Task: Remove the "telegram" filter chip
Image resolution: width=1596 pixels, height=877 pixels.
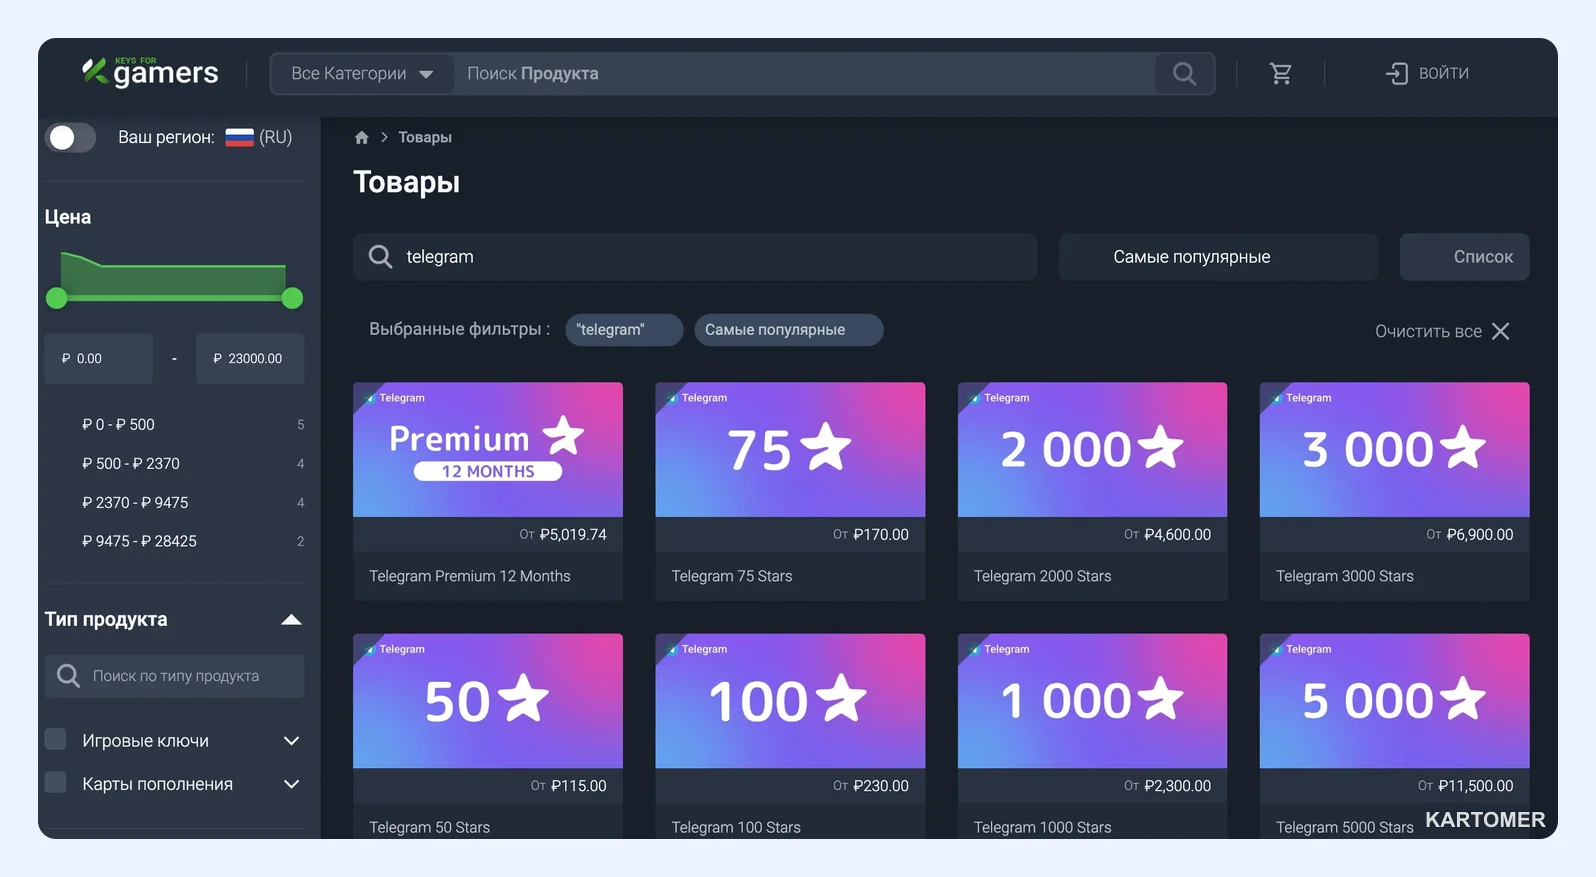Action: [624, 330]
